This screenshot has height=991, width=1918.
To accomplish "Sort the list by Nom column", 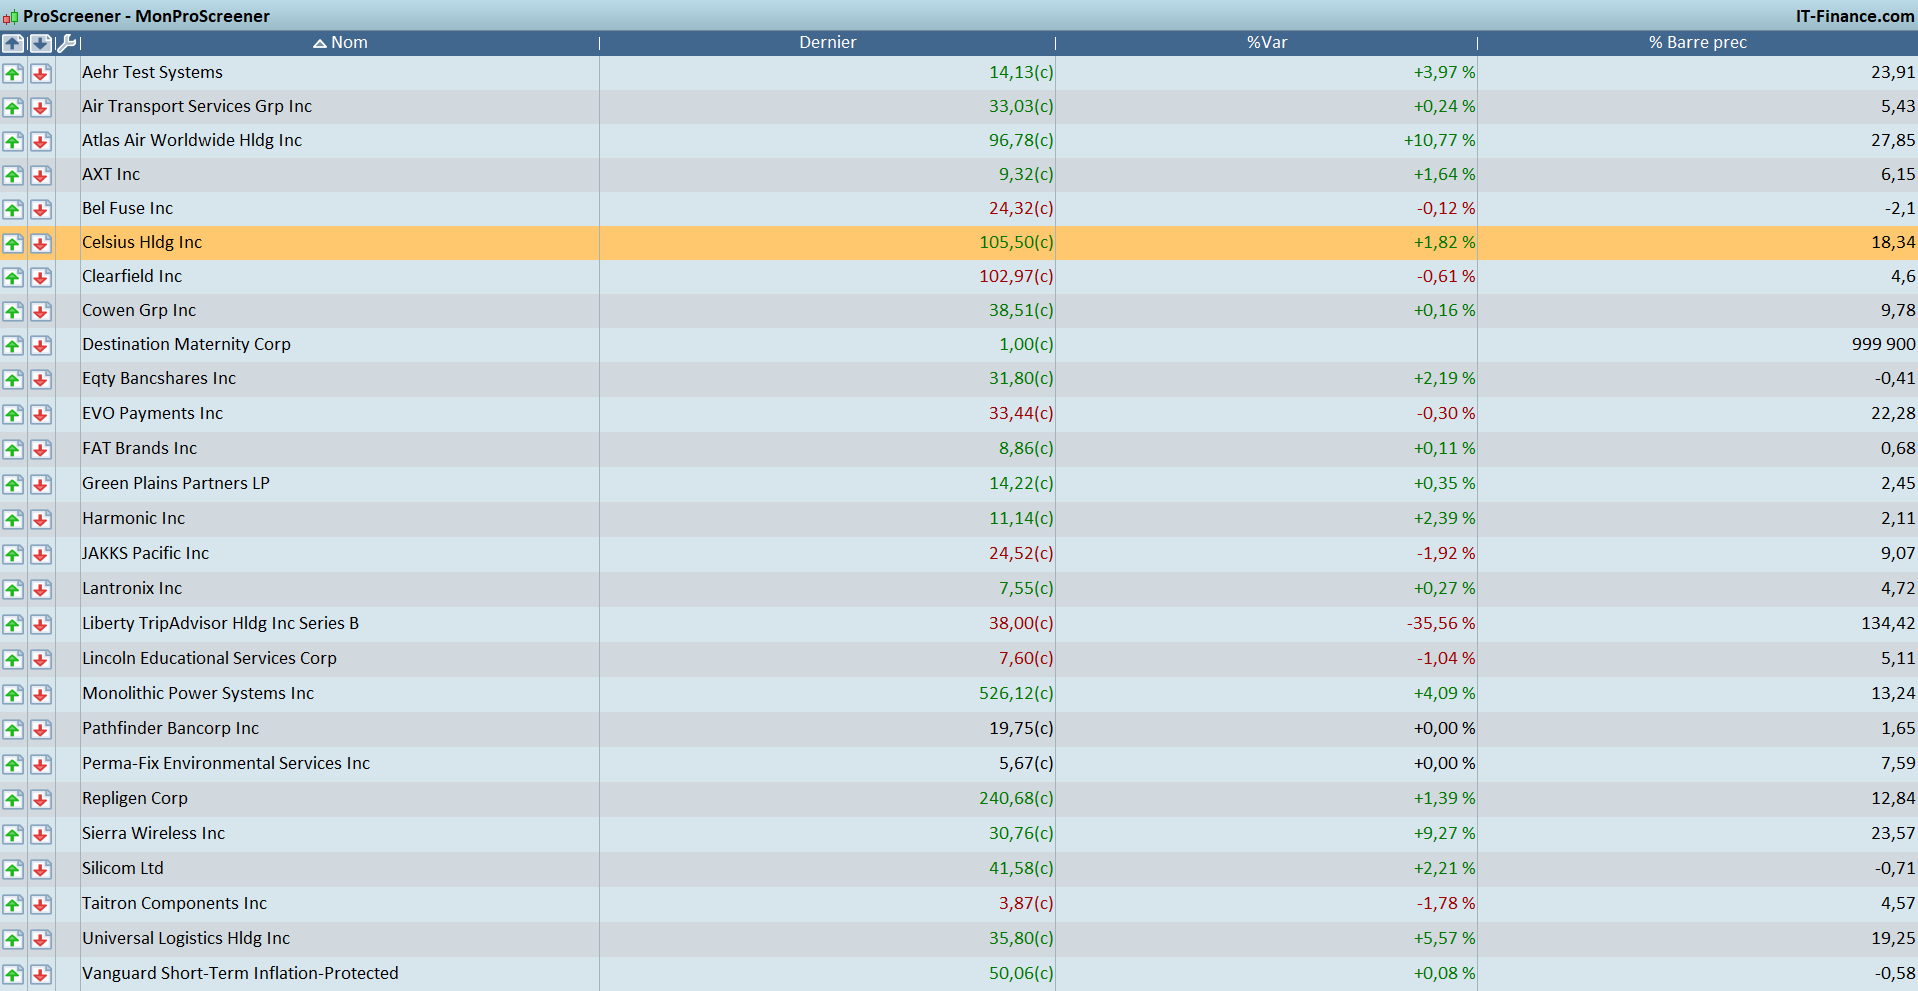I will tap(348, 42).
